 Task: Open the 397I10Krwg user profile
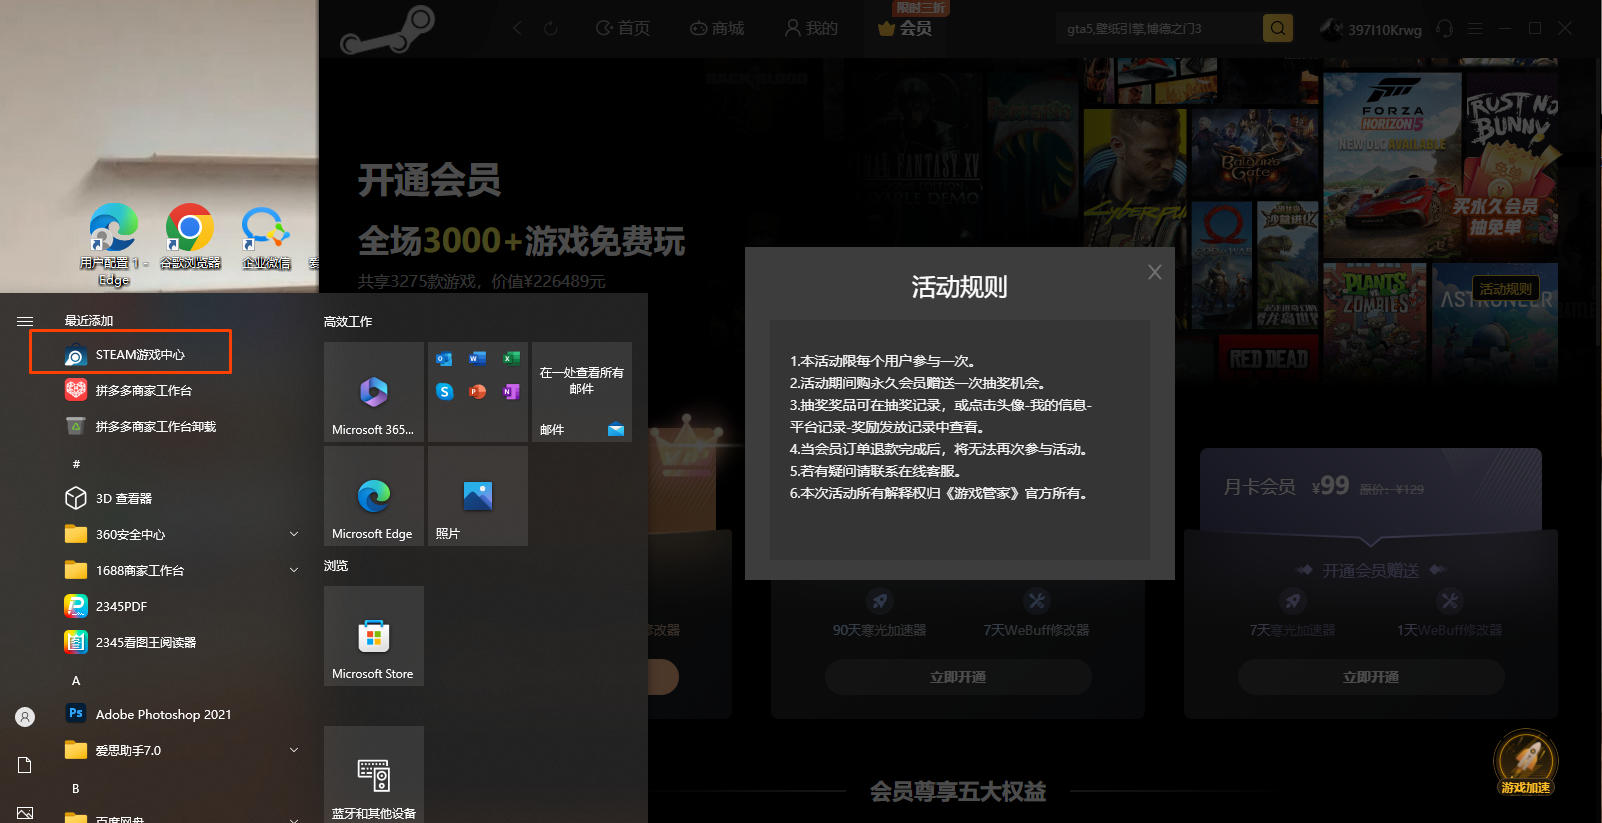pos(1370,29)
